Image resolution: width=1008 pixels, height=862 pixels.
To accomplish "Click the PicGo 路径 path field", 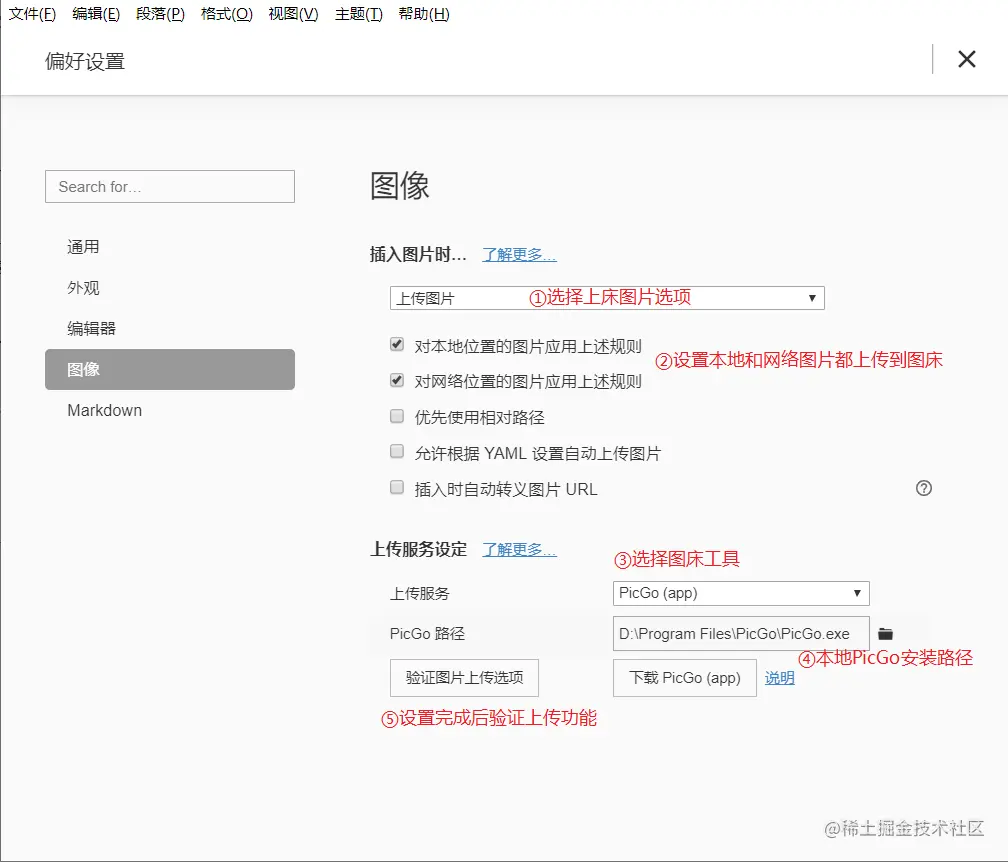I will [x=741, y=634].
